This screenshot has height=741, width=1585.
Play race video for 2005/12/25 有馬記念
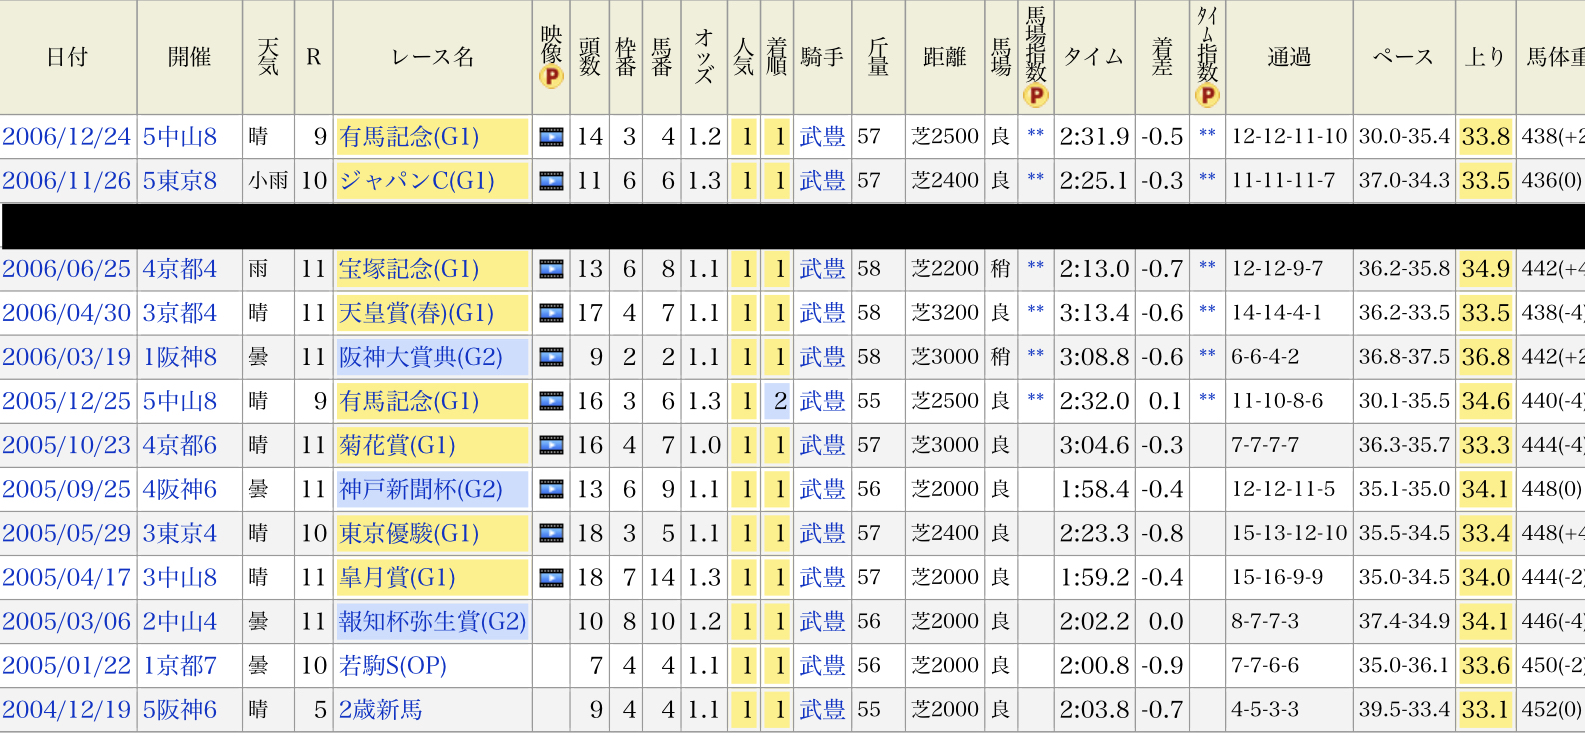tap(551, 401)
